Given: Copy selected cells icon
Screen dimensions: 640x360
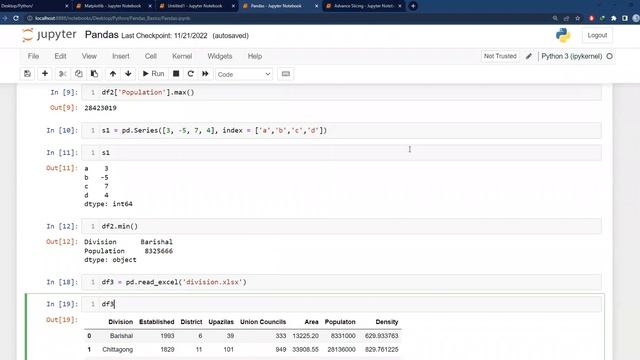Looking at the screenshot, I should pos(78,74).
